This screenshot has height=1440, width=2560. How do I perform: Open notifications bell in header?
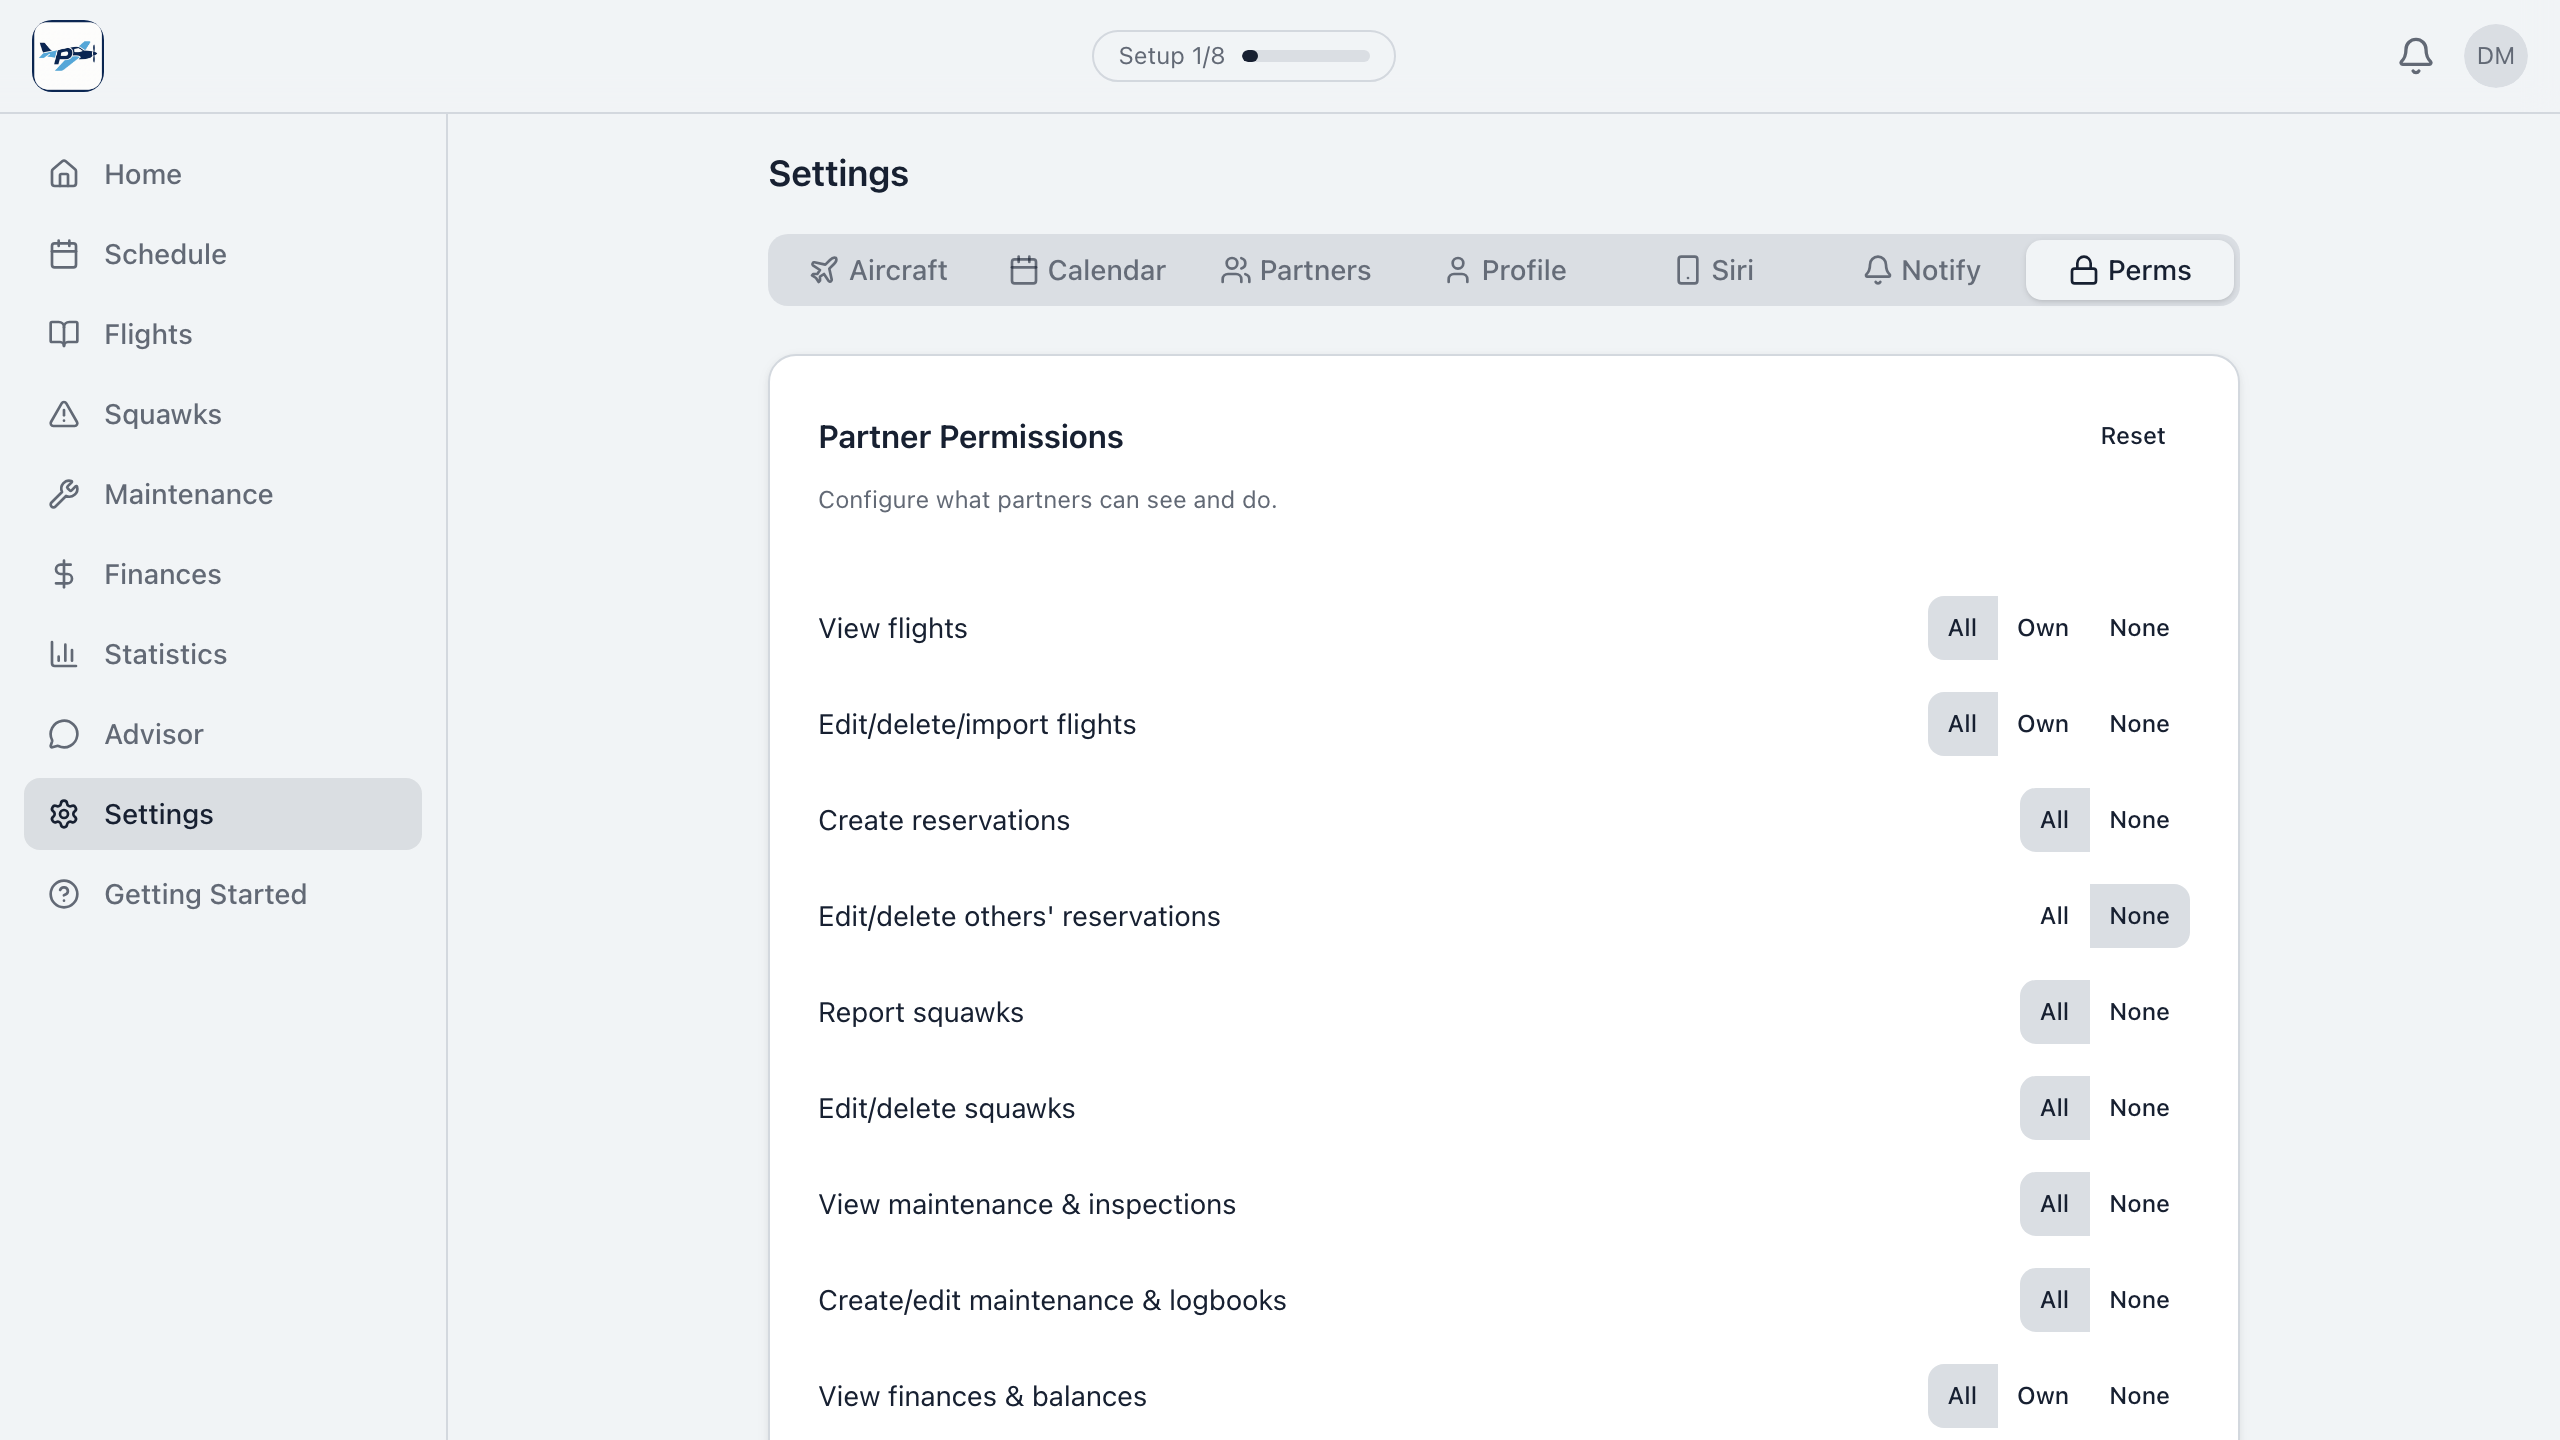click(x=2415, y=56)
